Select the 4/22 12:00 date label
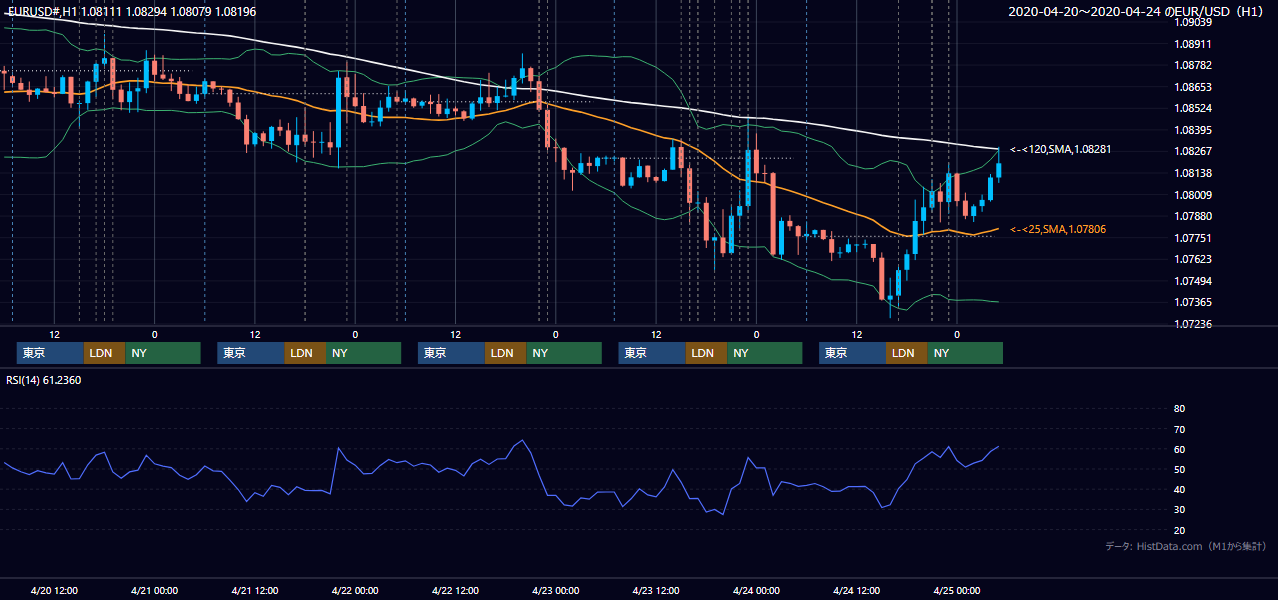Image resolution: width=1278 pixels, height=600 pixels. [x=455, y=590]
